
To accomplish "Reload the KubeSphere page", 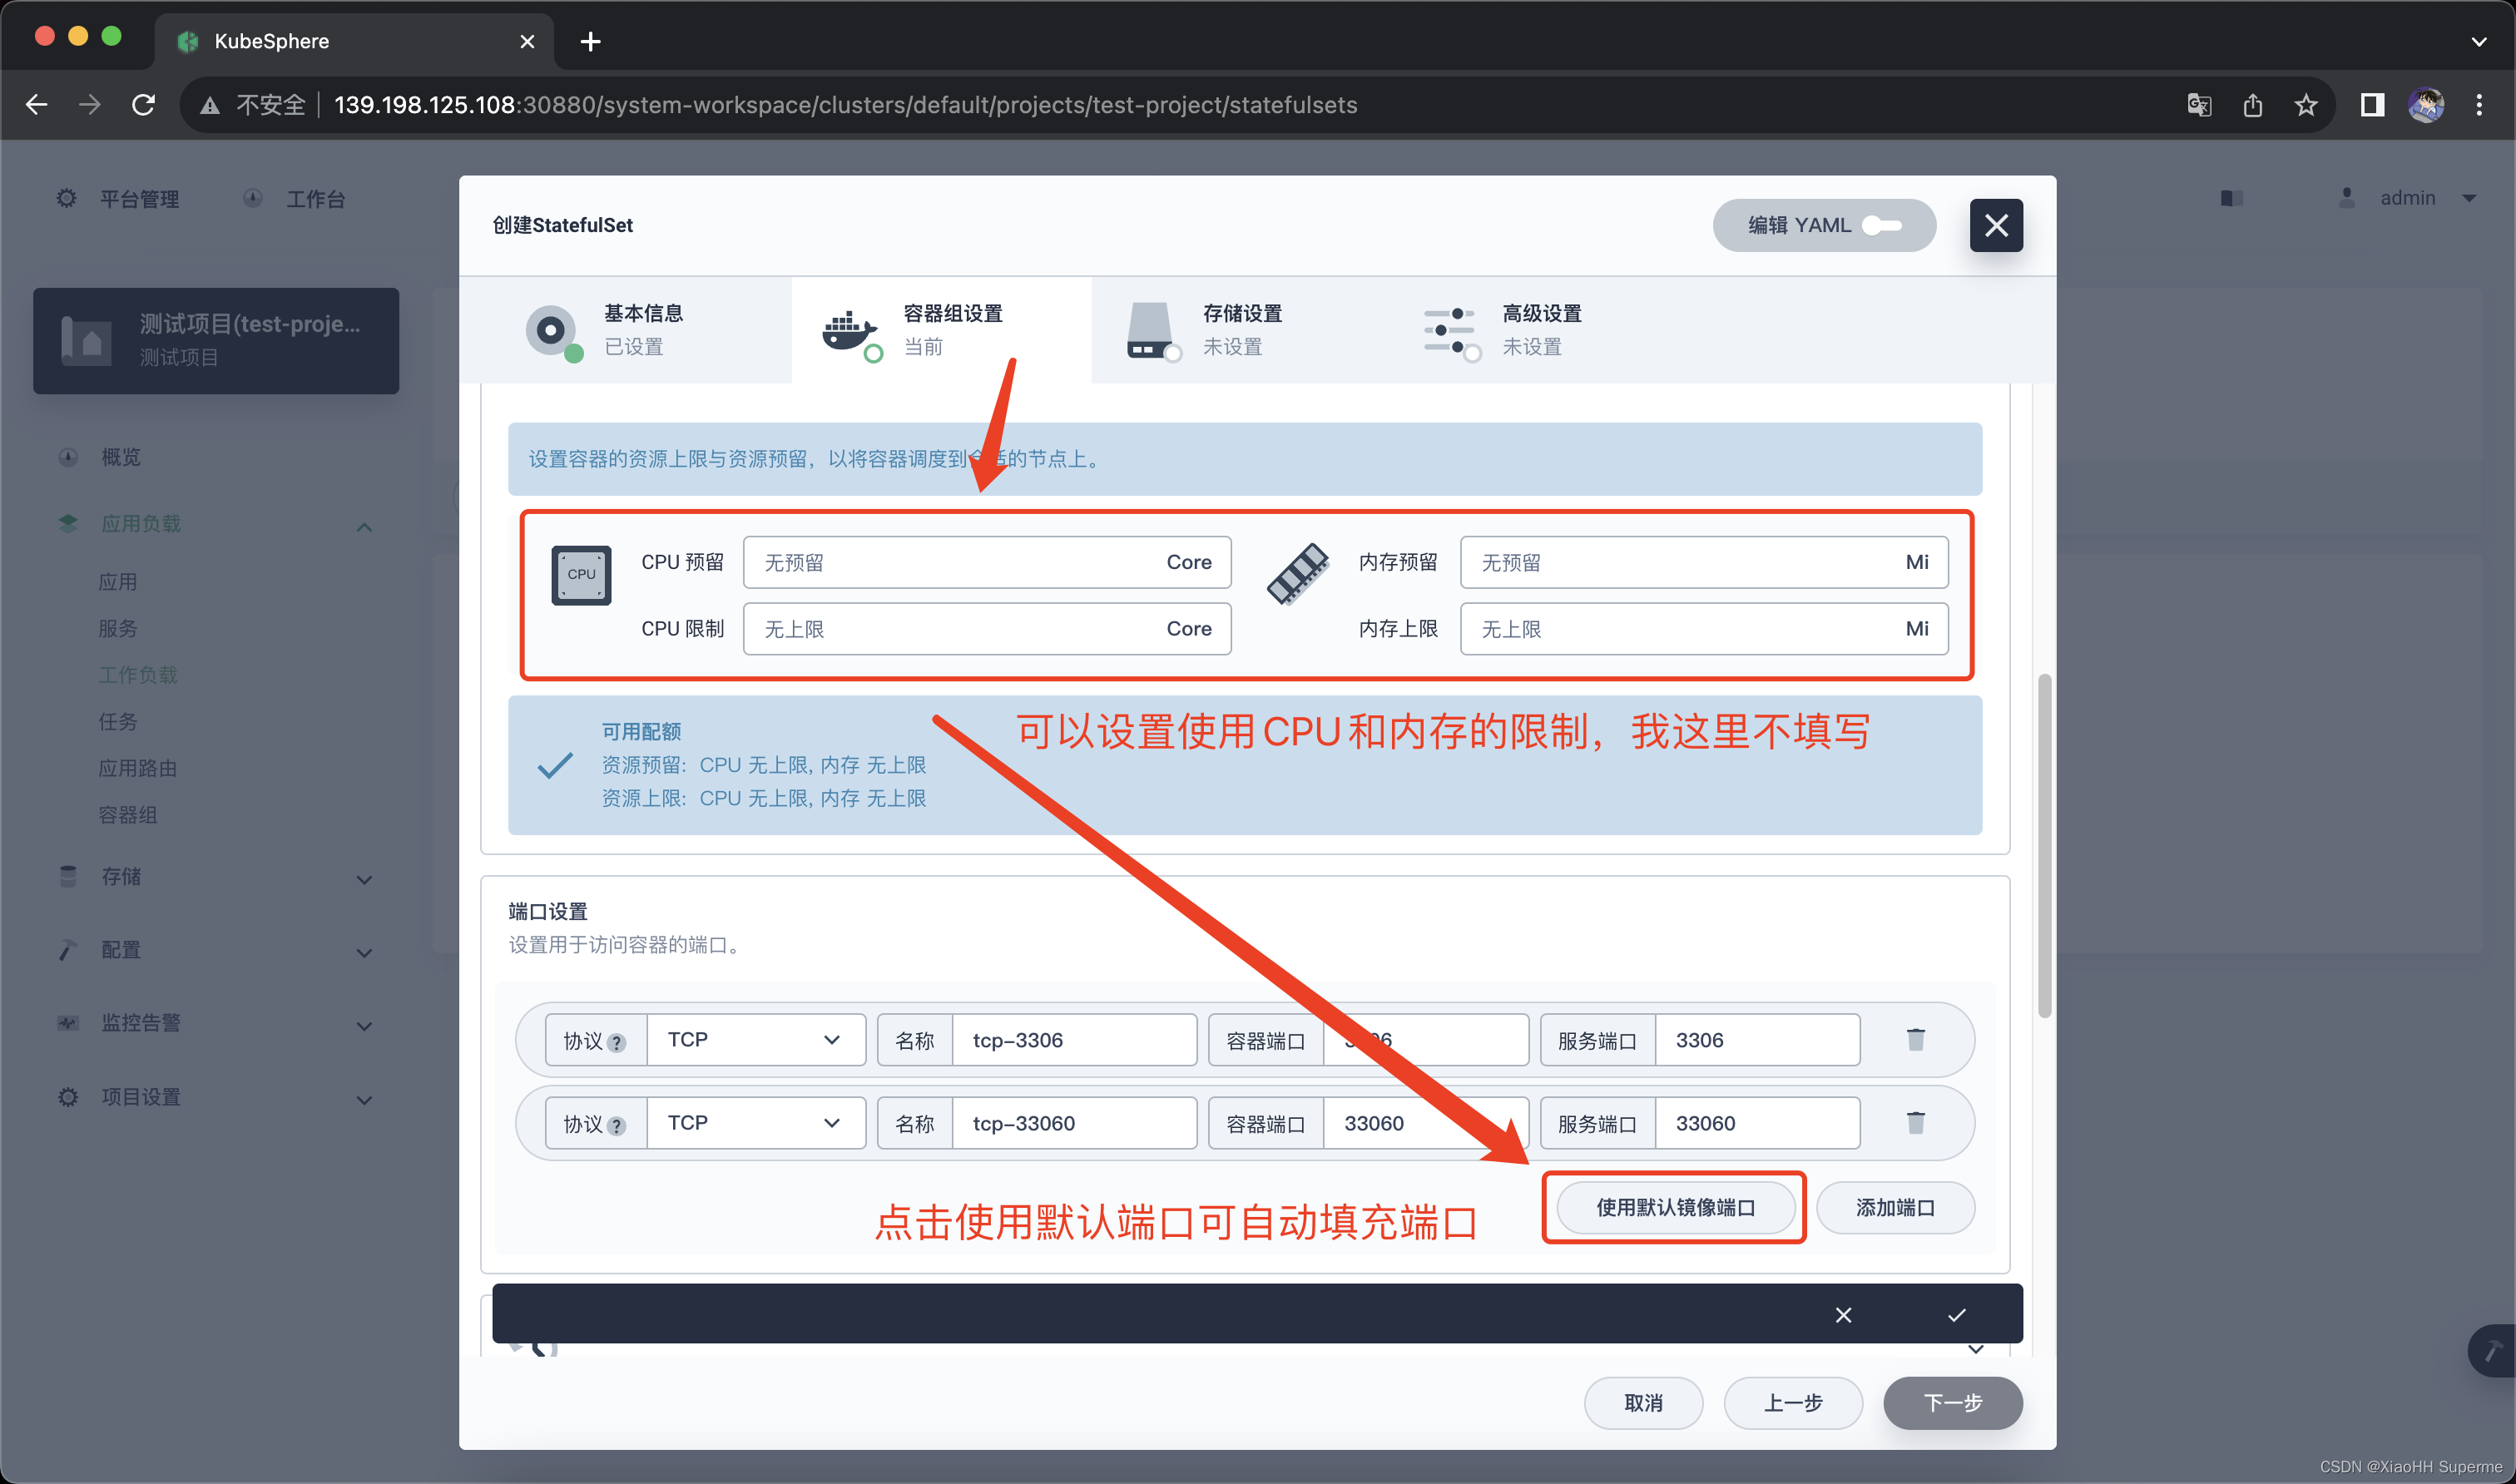I will (143, 105).
